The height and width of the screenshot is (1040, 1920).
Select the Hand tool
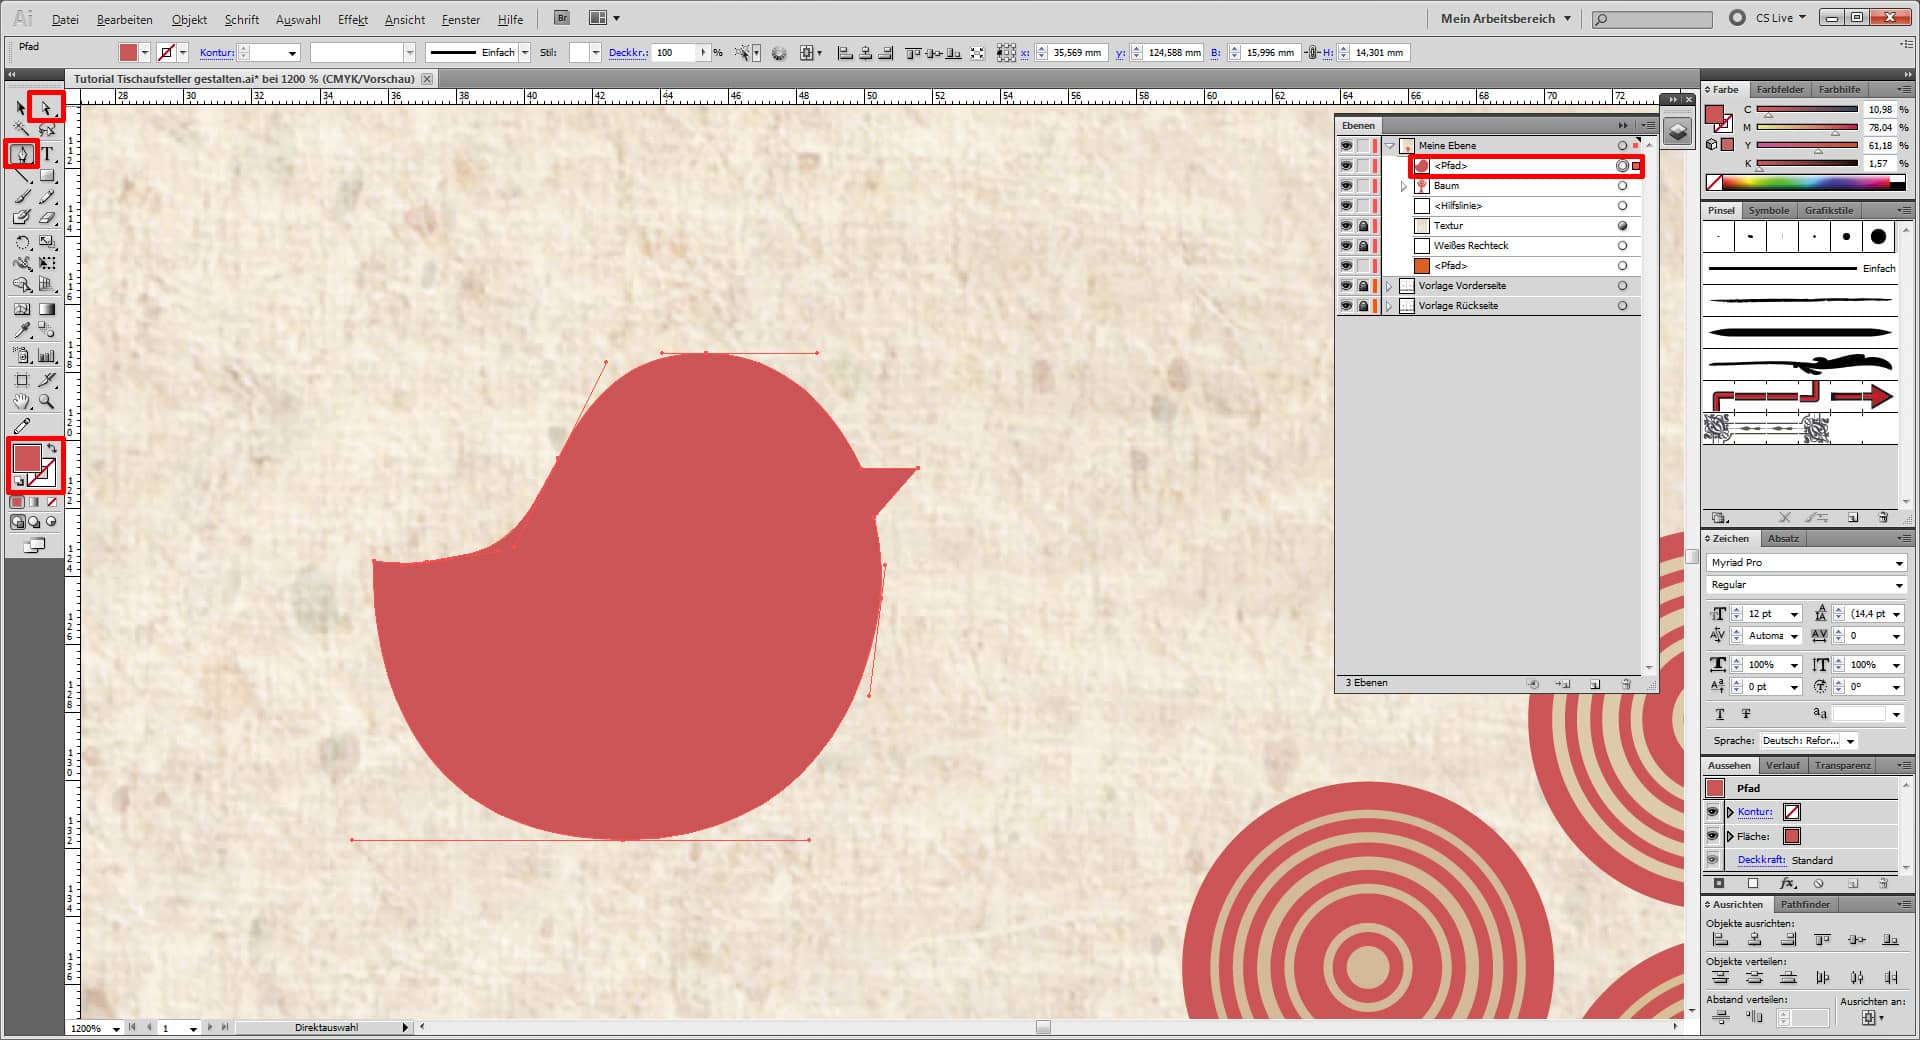pyautogui.click(x=22, y=402)
